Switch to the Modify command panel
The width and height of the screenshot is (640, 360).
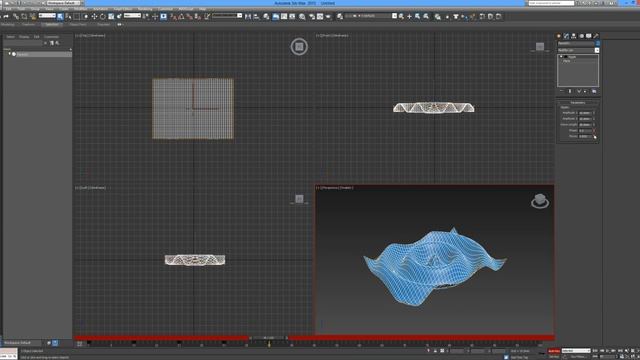click(x=566, y=36)
